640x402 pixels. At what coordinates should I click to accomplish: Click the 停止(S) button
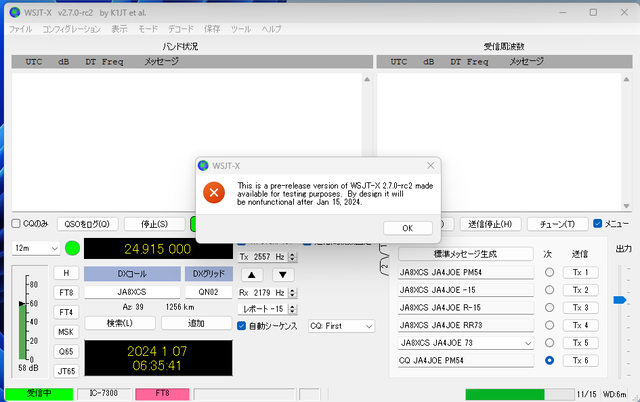(154, 224)
